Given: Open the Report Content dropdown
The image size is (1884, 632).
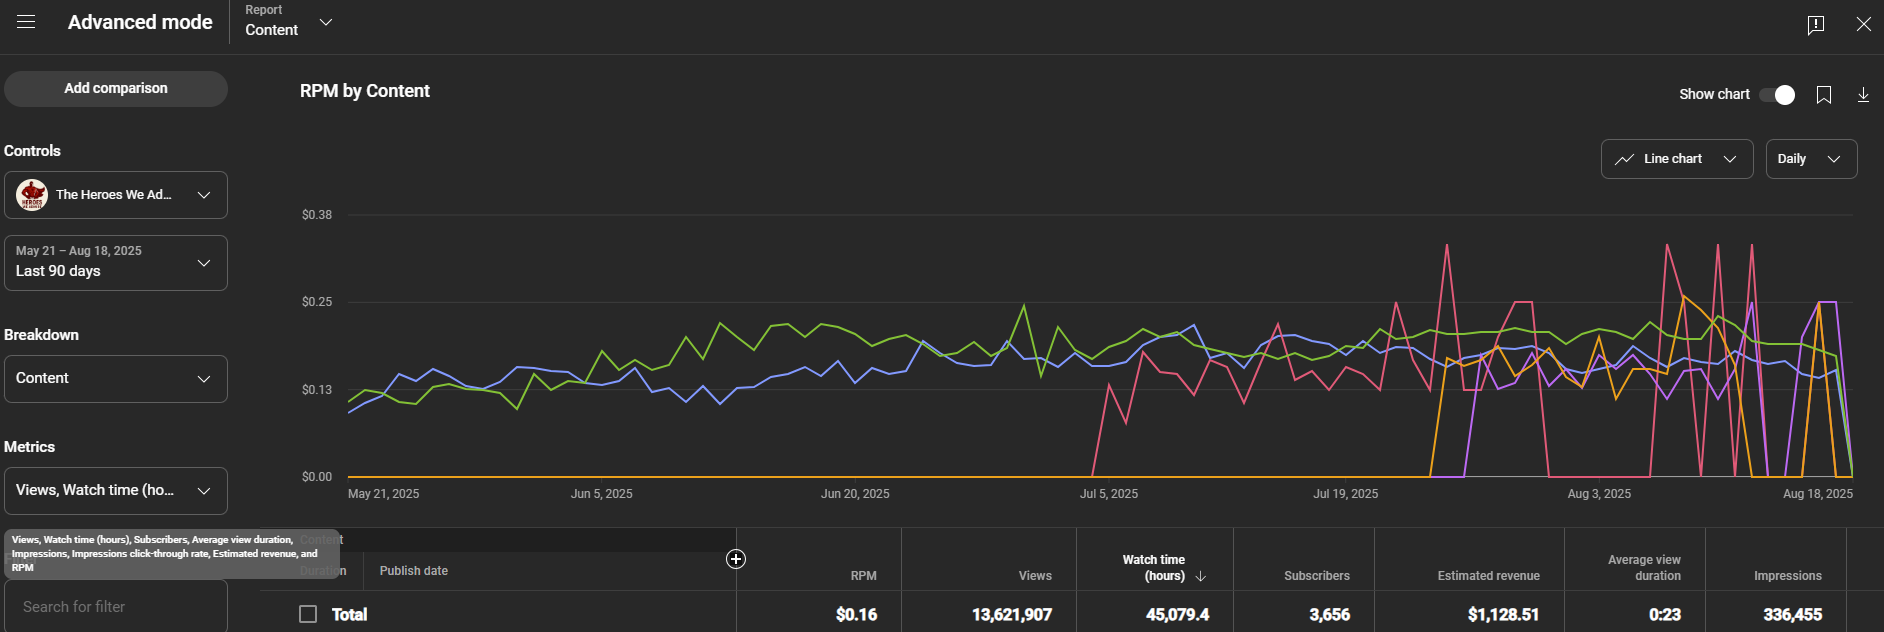Looking at the screenshot, I should click(289, 22).
